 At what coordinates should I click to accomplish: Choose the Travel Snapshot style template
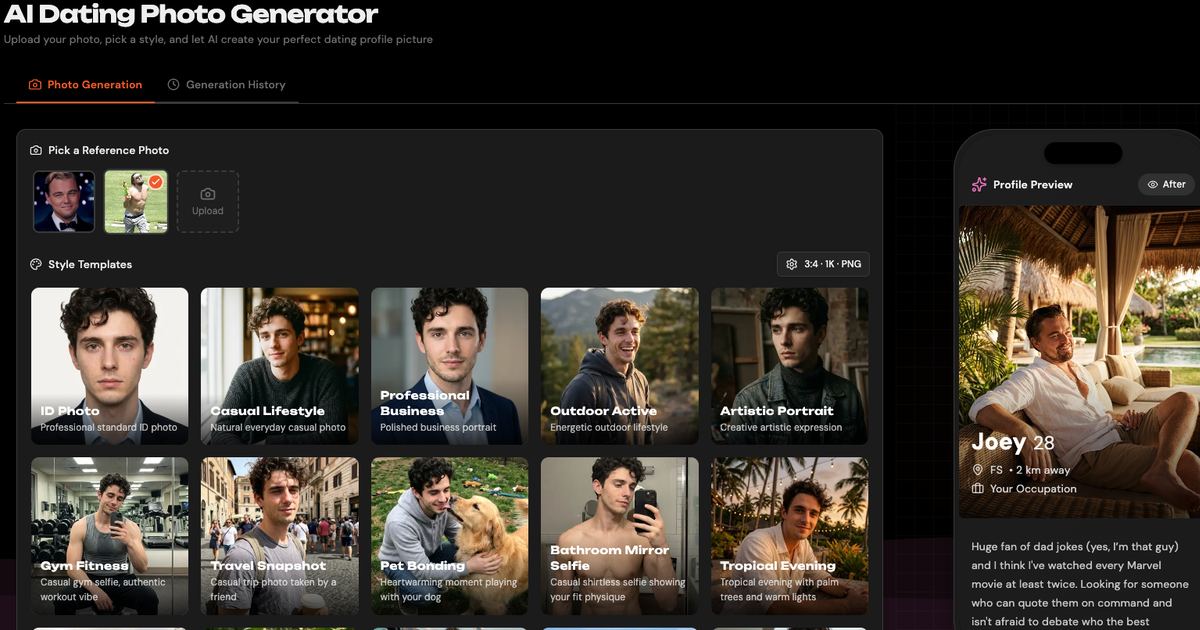tap(280, 536)
